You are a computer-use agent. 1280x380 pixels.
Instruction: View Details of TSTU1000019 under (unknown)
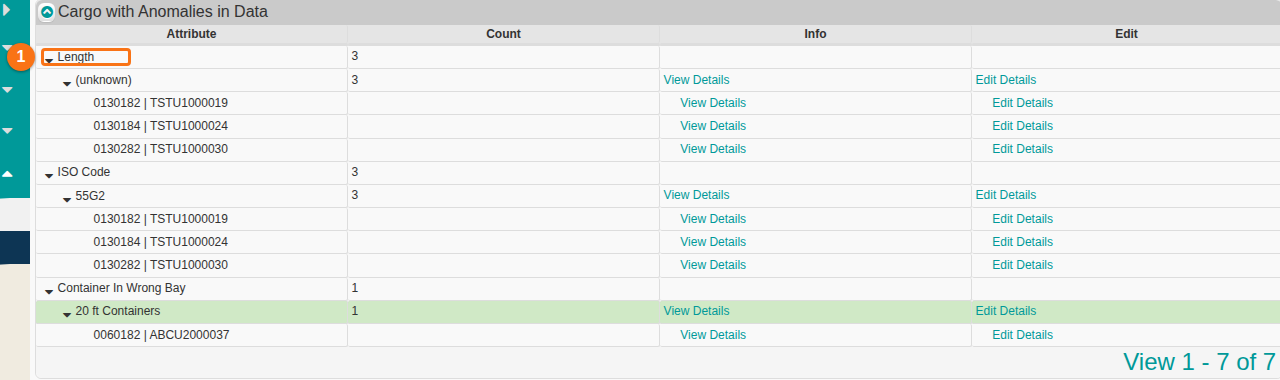(713, 103)
